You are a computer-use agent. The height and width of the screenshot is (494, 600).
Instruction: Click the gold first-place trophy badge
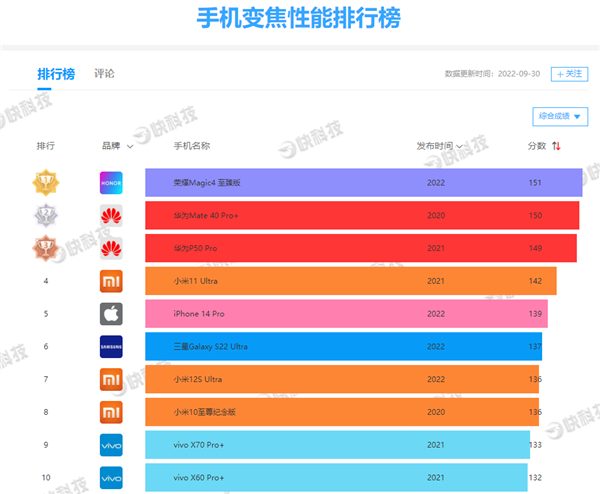46,183
